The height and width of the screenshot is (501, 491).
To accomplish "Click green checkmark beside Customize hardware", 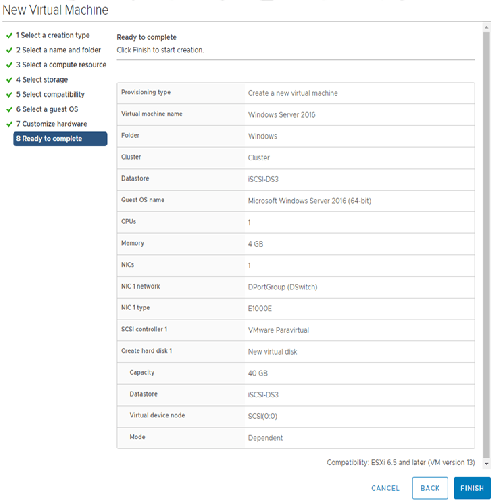I will click(x=9, y=124).
